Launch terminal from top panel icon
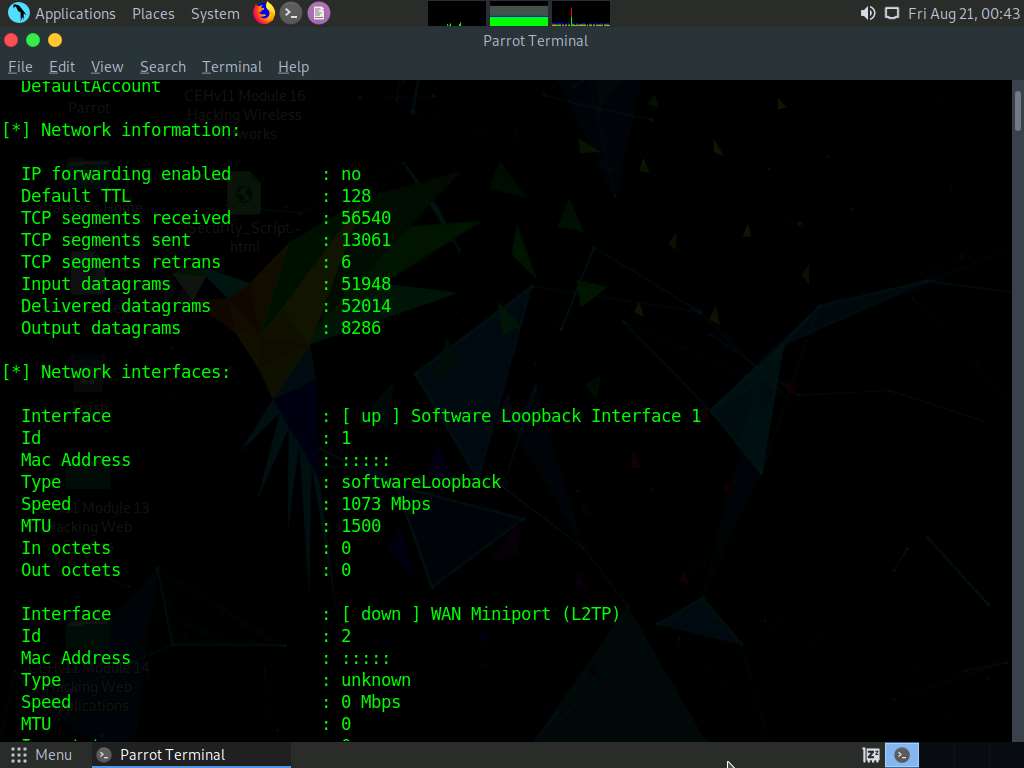The height and width of the screenshot is (768, 1024). pos(291,13)
